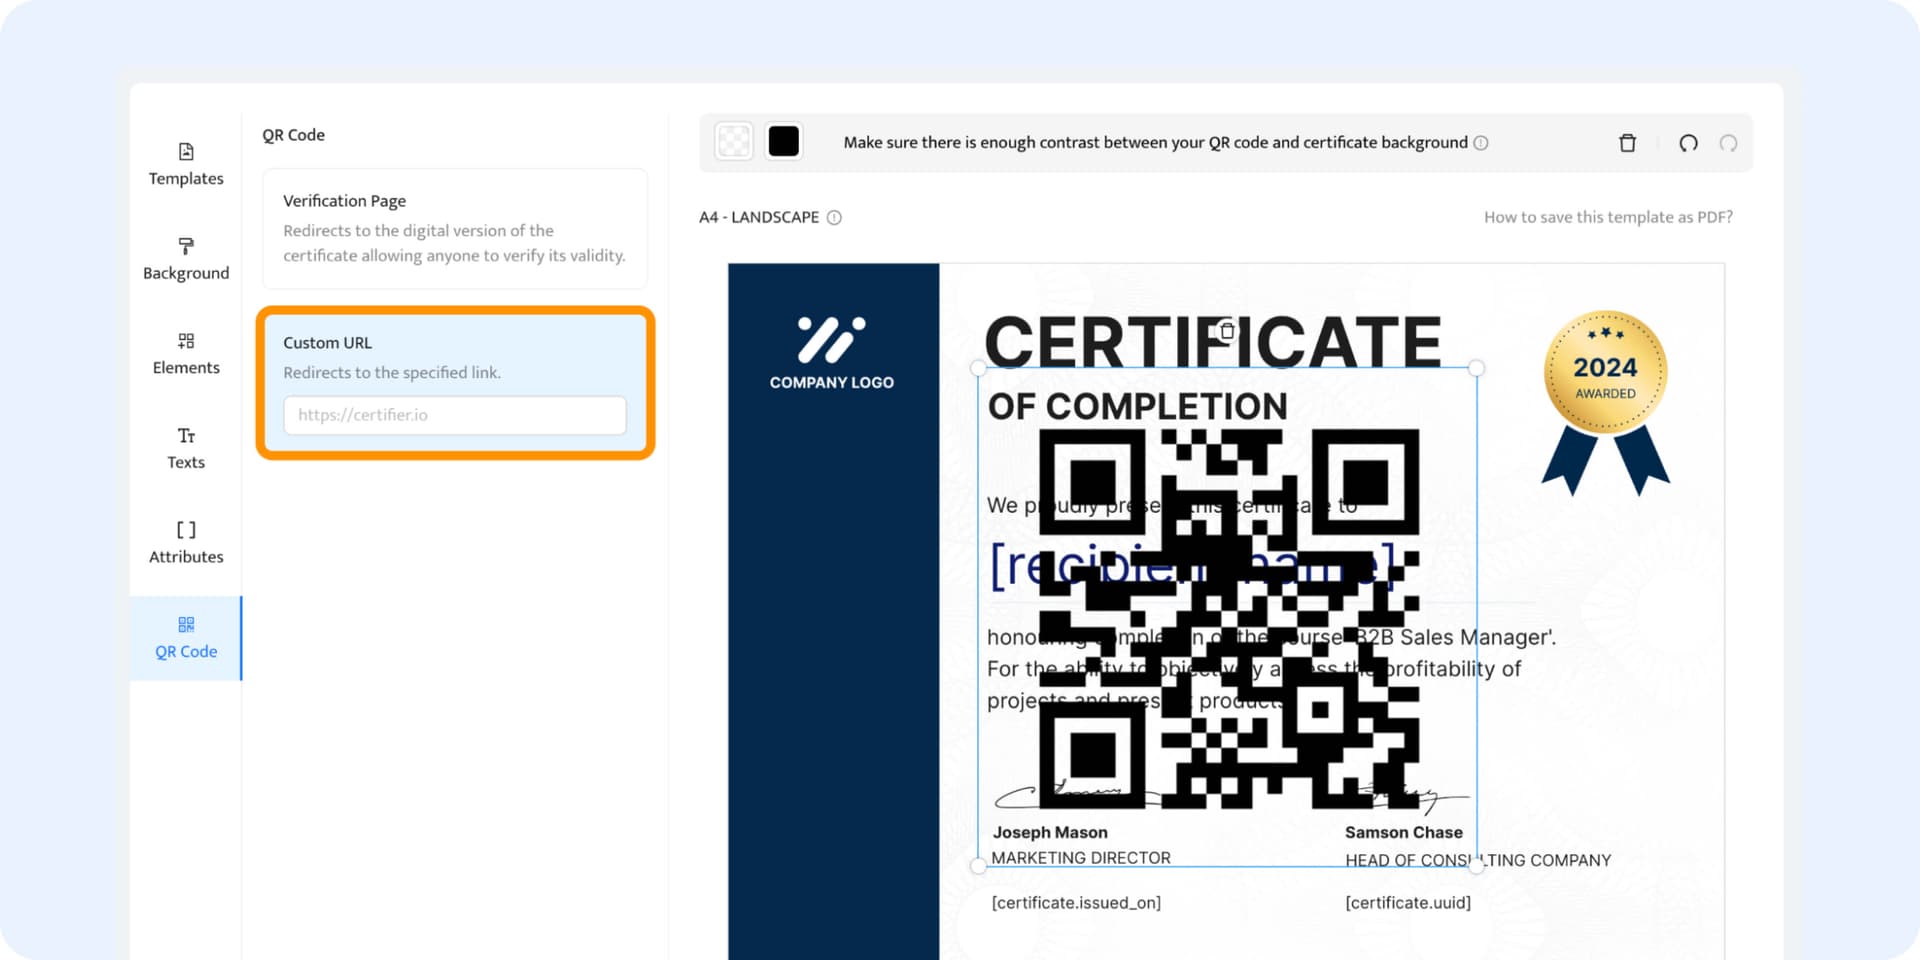
Task: Open the transparent background color option
Action: coord(733,140)
